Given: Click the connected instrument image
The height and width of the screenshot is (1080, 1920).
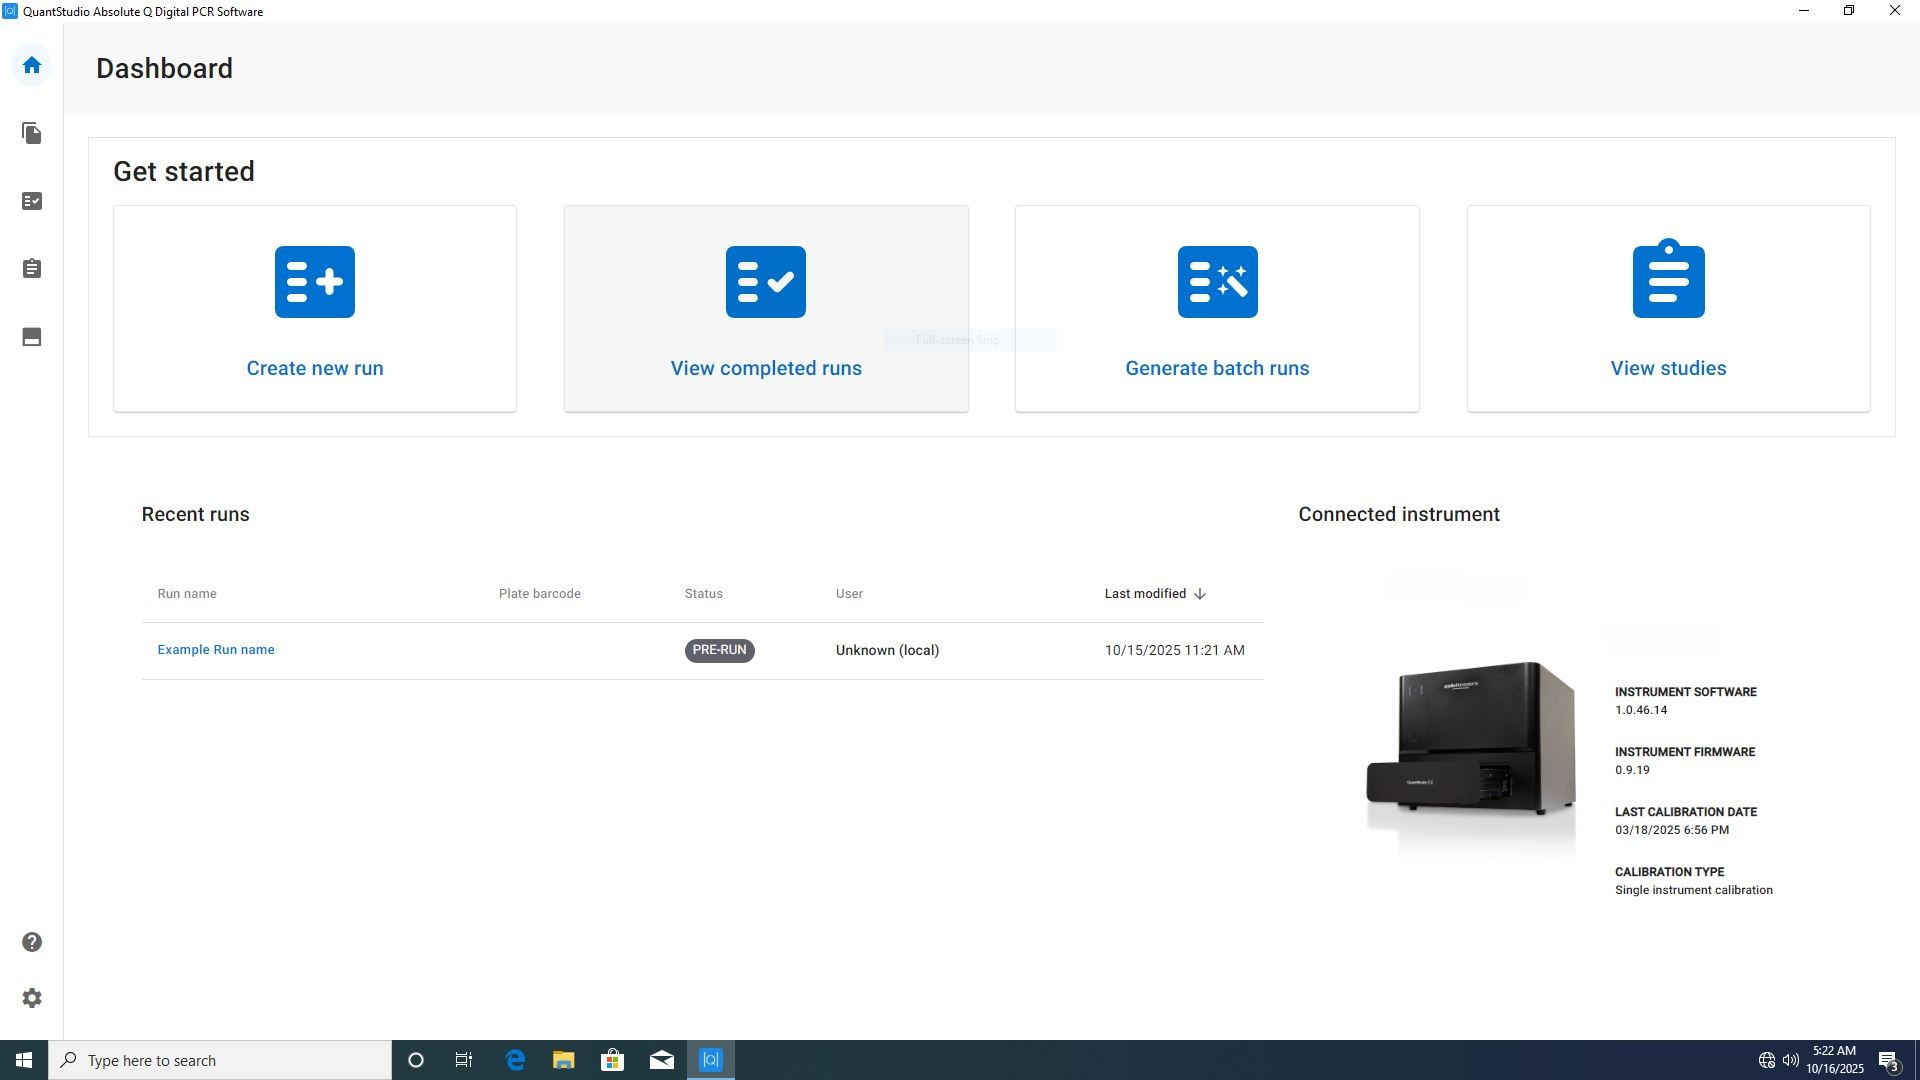Looking at the screenshot, I should click(x=1471, y=738).
